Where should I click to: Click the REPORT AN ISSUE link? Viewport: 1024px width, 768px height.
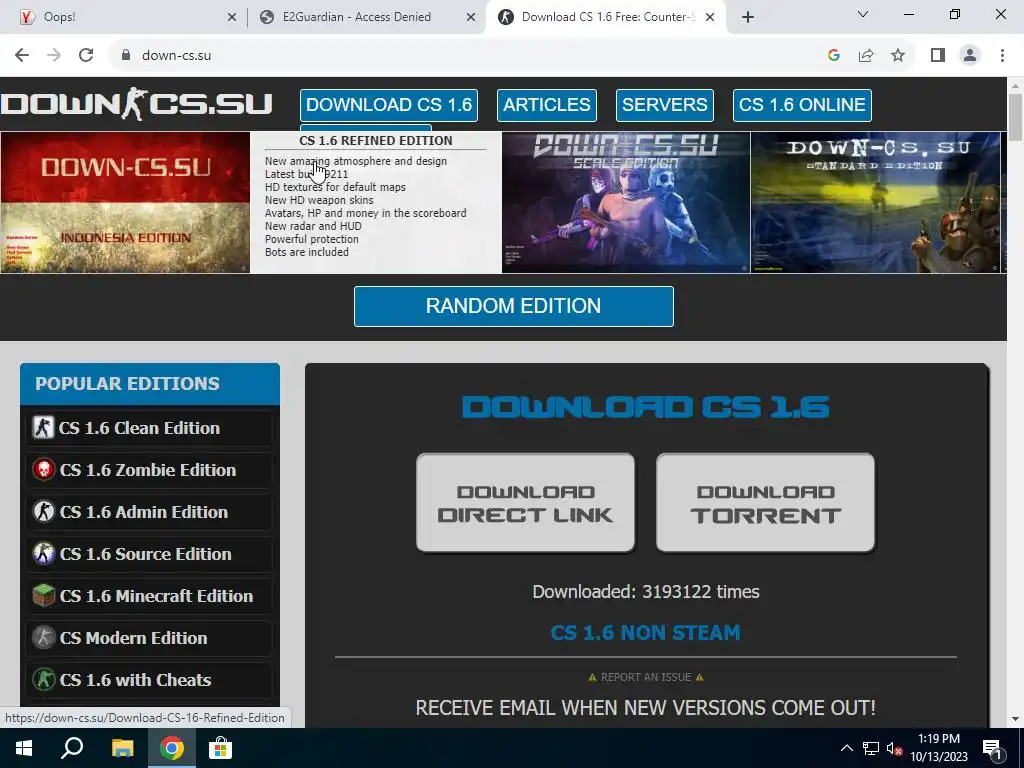pyautogui.click(x=646, y=677)
